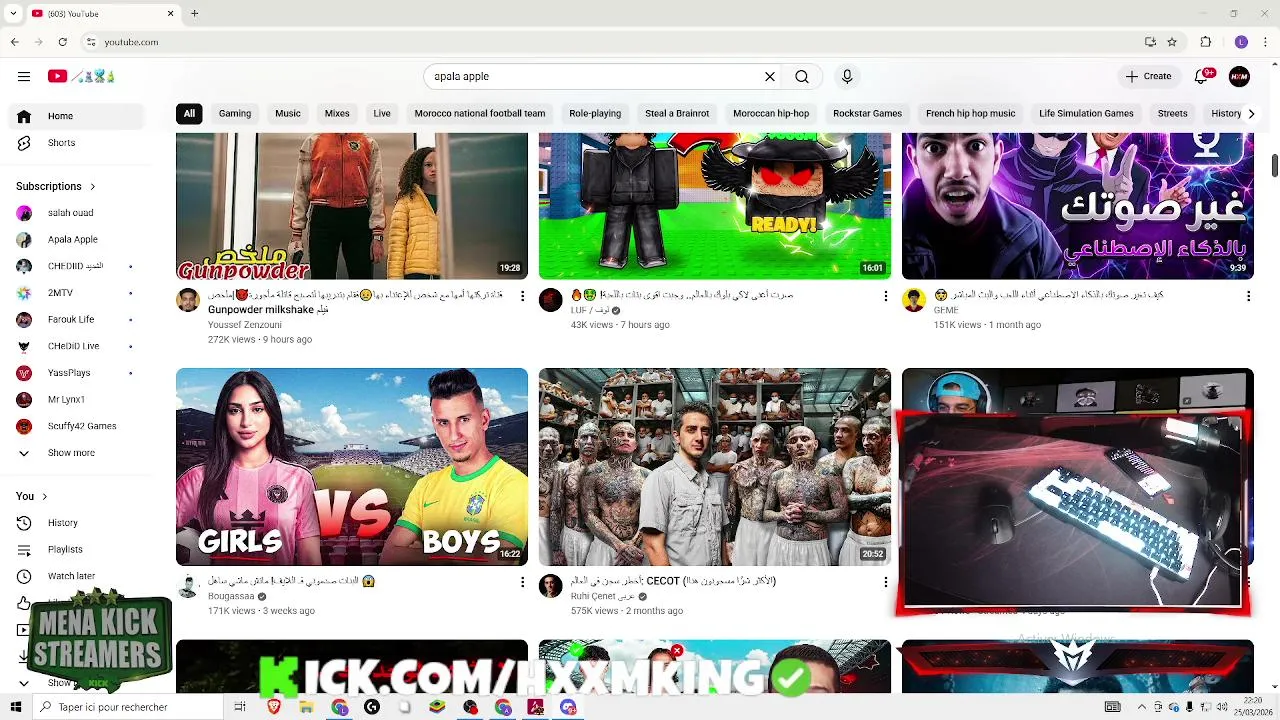This screenshot has height=720, width=1280.
Task: Open Youssef Zenzouni channel avatar
Action: point(188,300)
